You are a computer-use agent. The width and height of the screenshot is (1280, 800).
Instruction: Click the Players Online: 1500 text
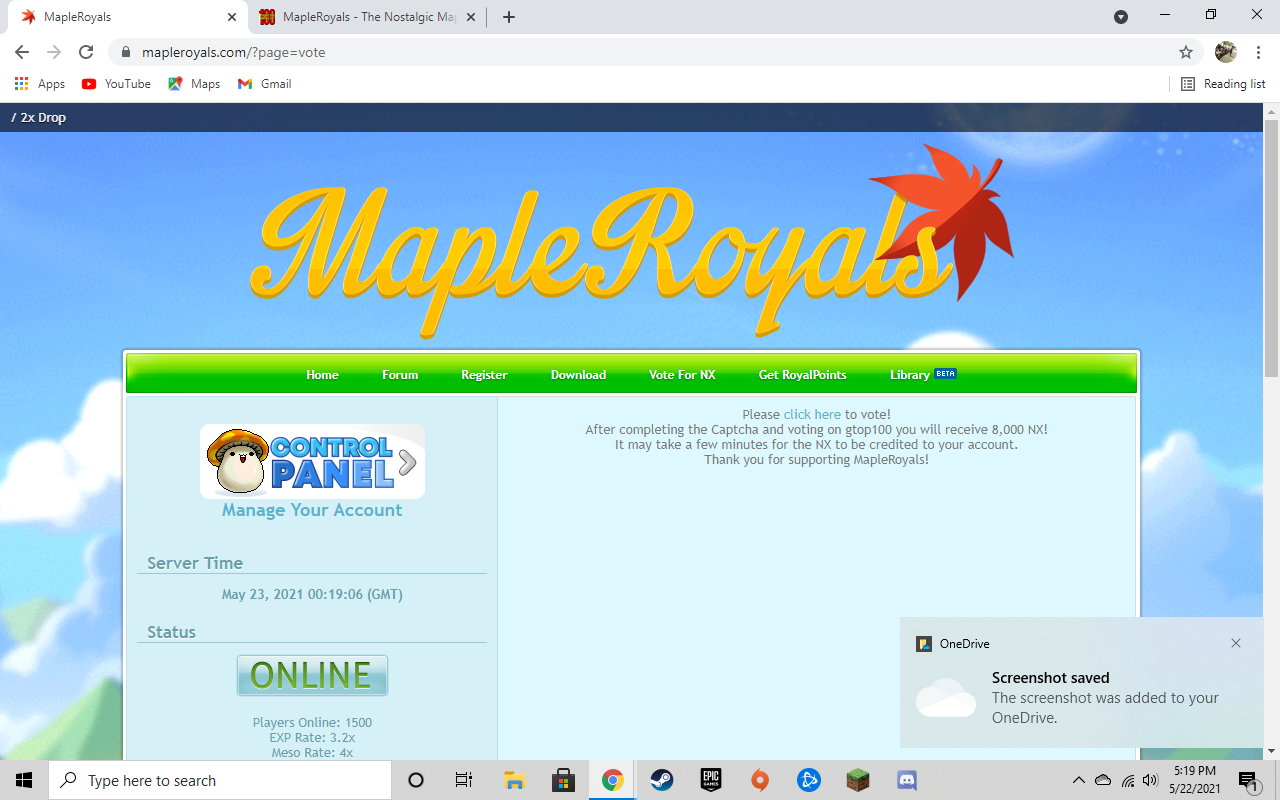(312, 722)
